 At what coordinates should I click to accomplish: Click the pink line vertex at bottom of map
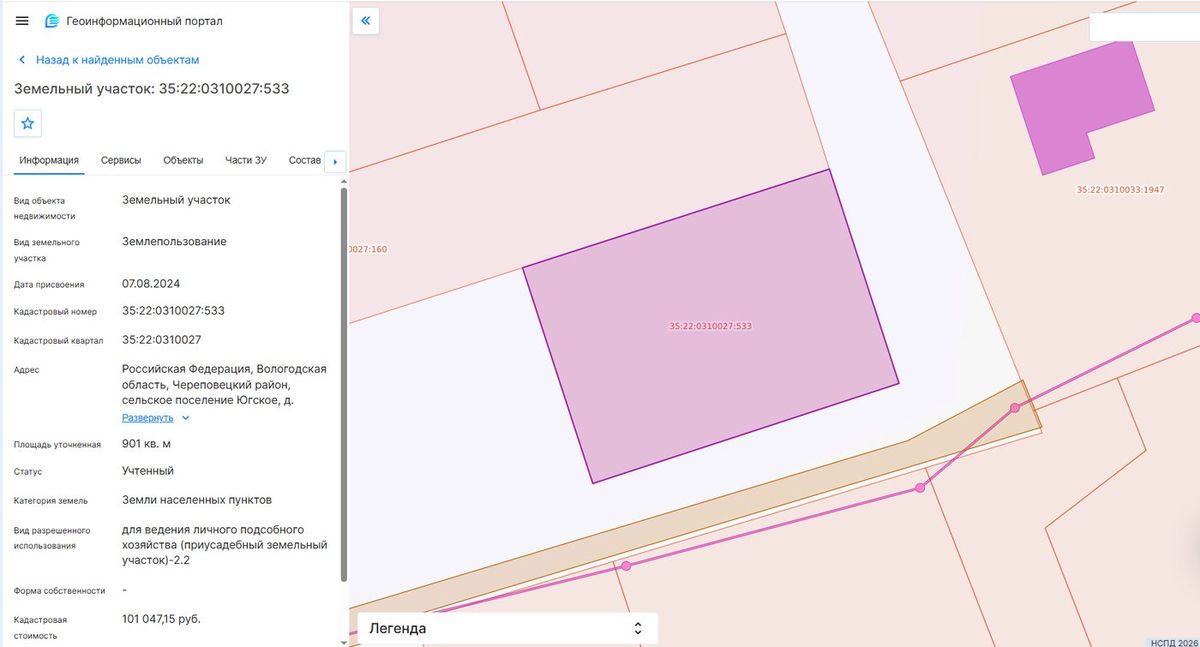(626, 566)
